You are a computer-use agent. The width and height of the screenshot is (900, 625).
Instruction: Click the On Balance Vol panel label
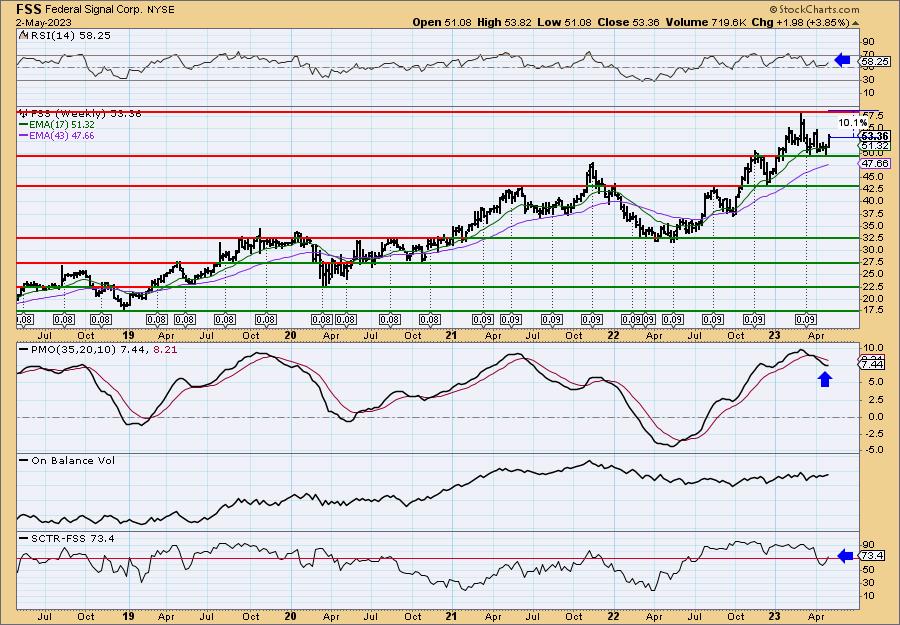coord(72,461)
